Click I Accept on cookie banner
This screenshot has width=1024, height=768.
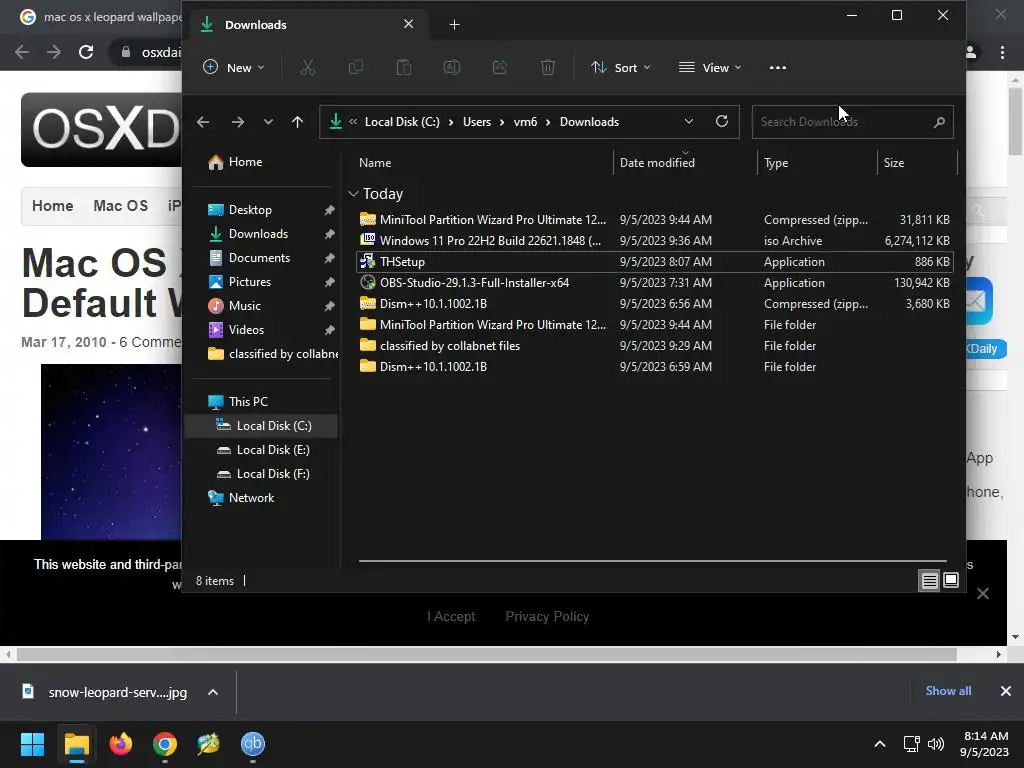pyautogui.click(x=451, y=616)
